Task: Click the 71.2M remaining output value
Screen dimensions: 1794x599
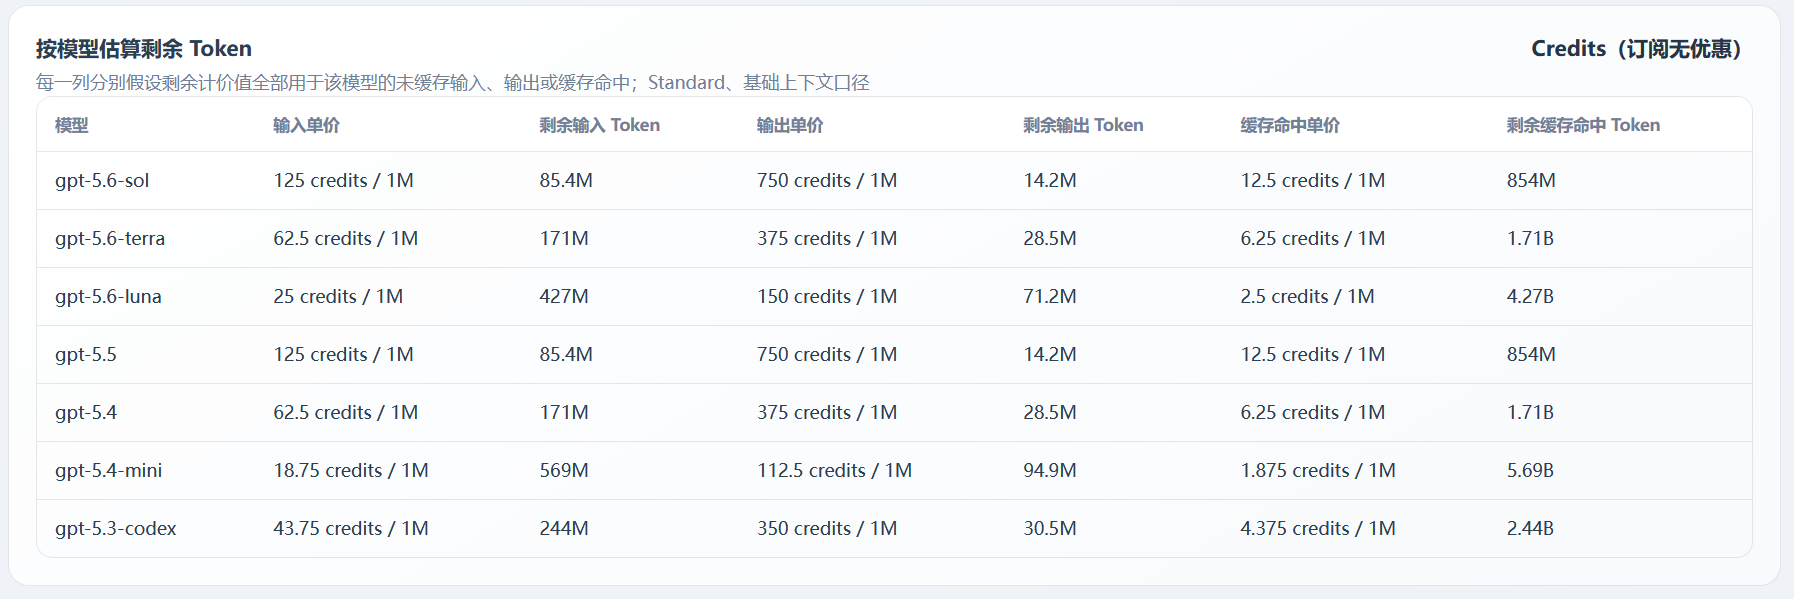Action: [1050, 297]
